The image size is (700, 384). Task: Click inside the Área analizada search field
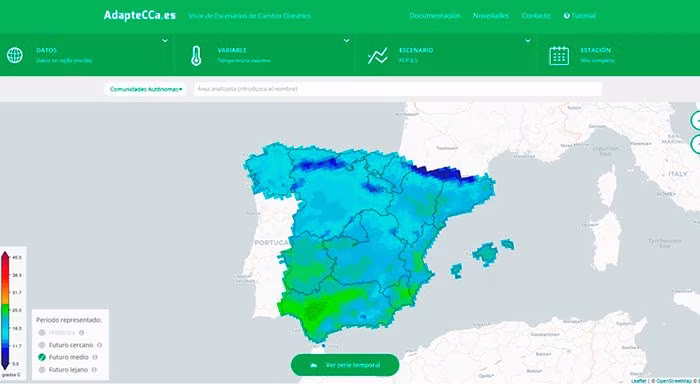tap(398, 89)
